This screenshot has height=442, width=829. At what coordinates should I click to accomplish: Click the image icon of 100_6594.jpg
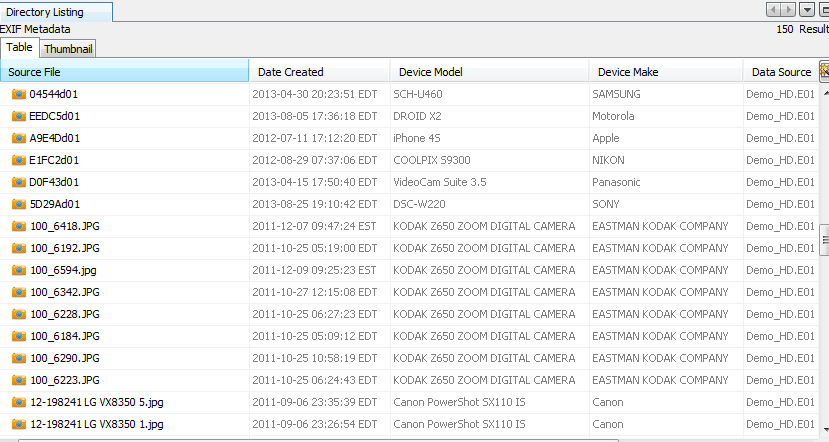pos(18,270)
